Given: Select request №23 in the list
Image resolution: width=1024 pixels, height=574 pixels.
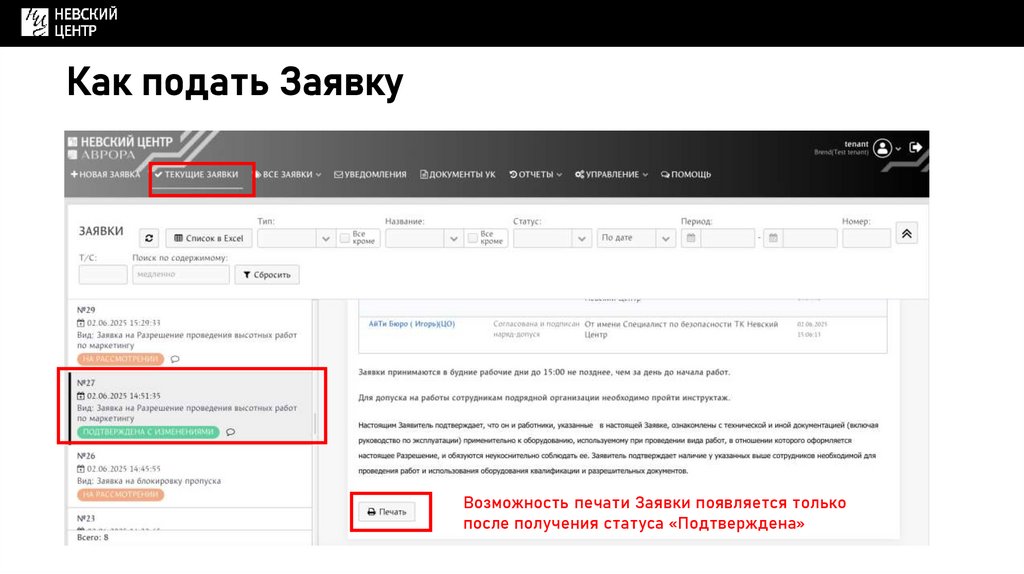Looking at the screenshot, I should click(x=190, y=520).
